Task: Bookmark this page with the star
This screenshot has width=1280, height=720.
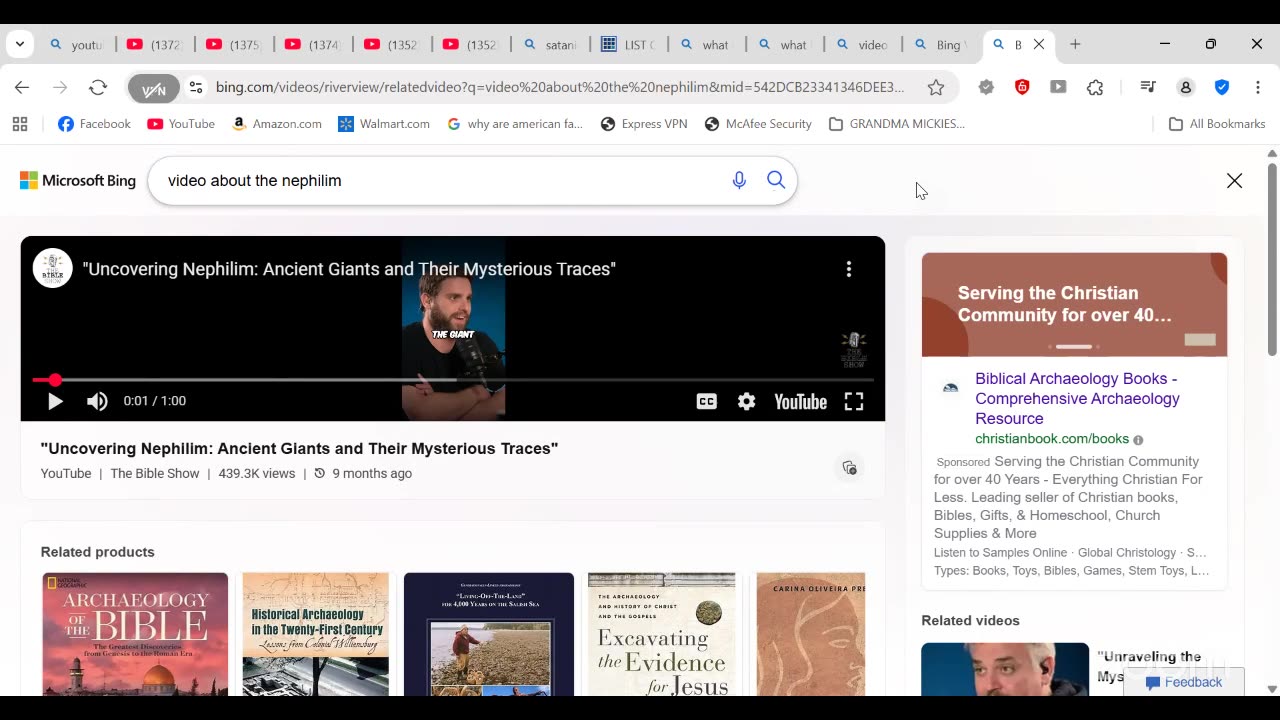Action: pyautogui.click(x=936, y=87)
